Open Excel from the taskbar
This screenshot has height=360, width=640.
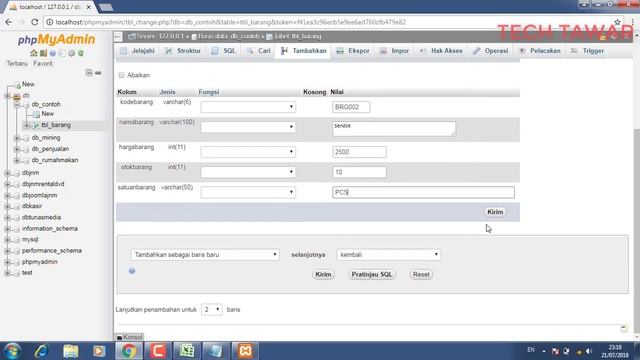[187, 351]
